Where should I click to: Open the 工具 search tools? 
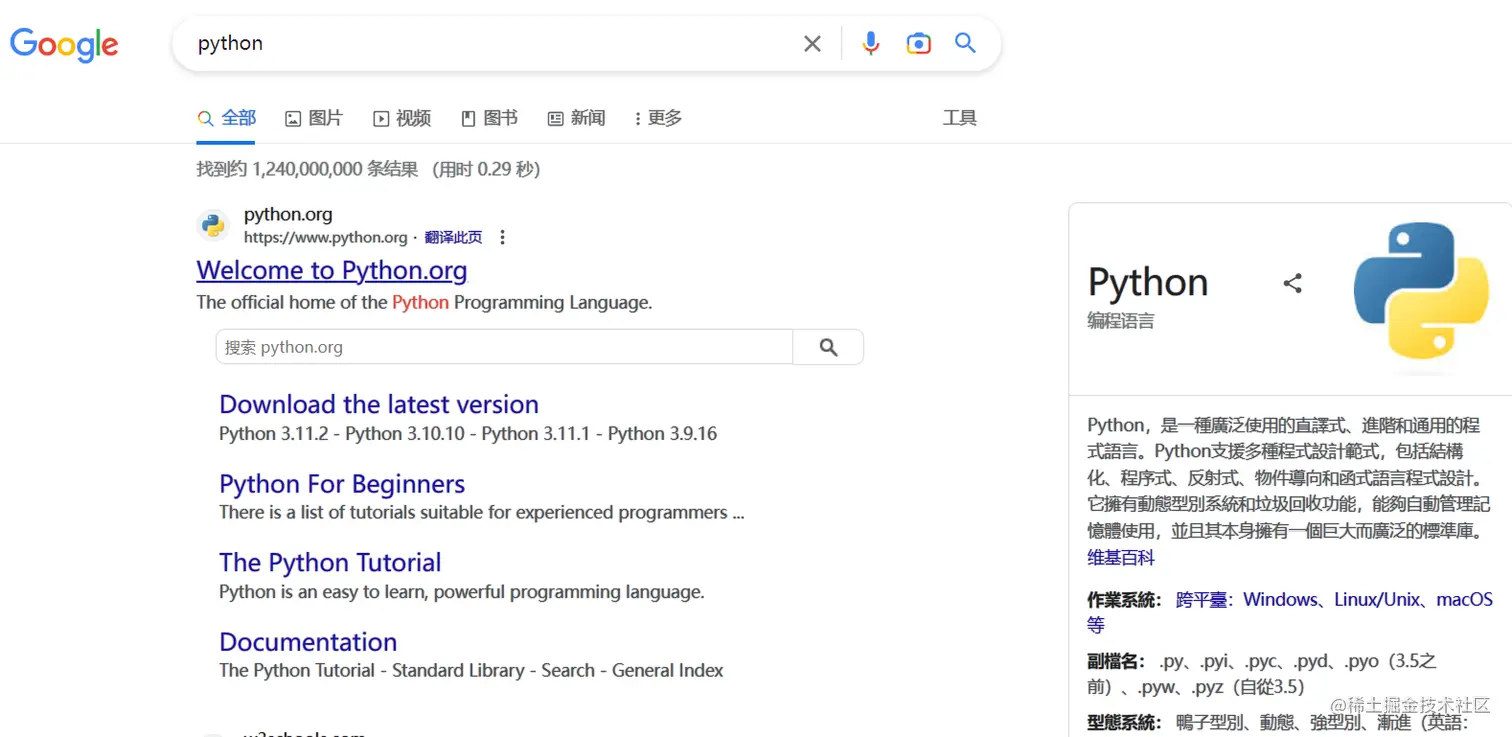pyautogui.click(x=959, y=118)
